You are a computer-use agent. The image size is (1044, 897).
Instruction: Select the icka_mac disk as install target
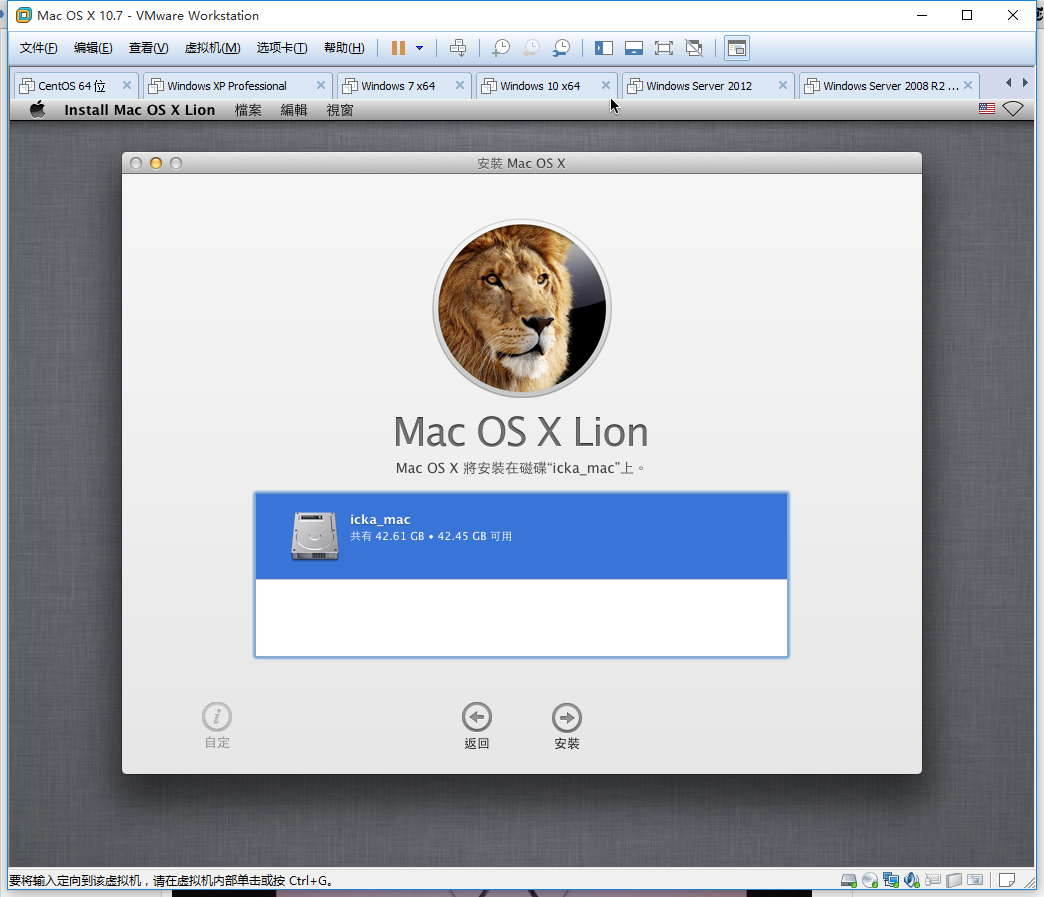click(x=521, y=536)
